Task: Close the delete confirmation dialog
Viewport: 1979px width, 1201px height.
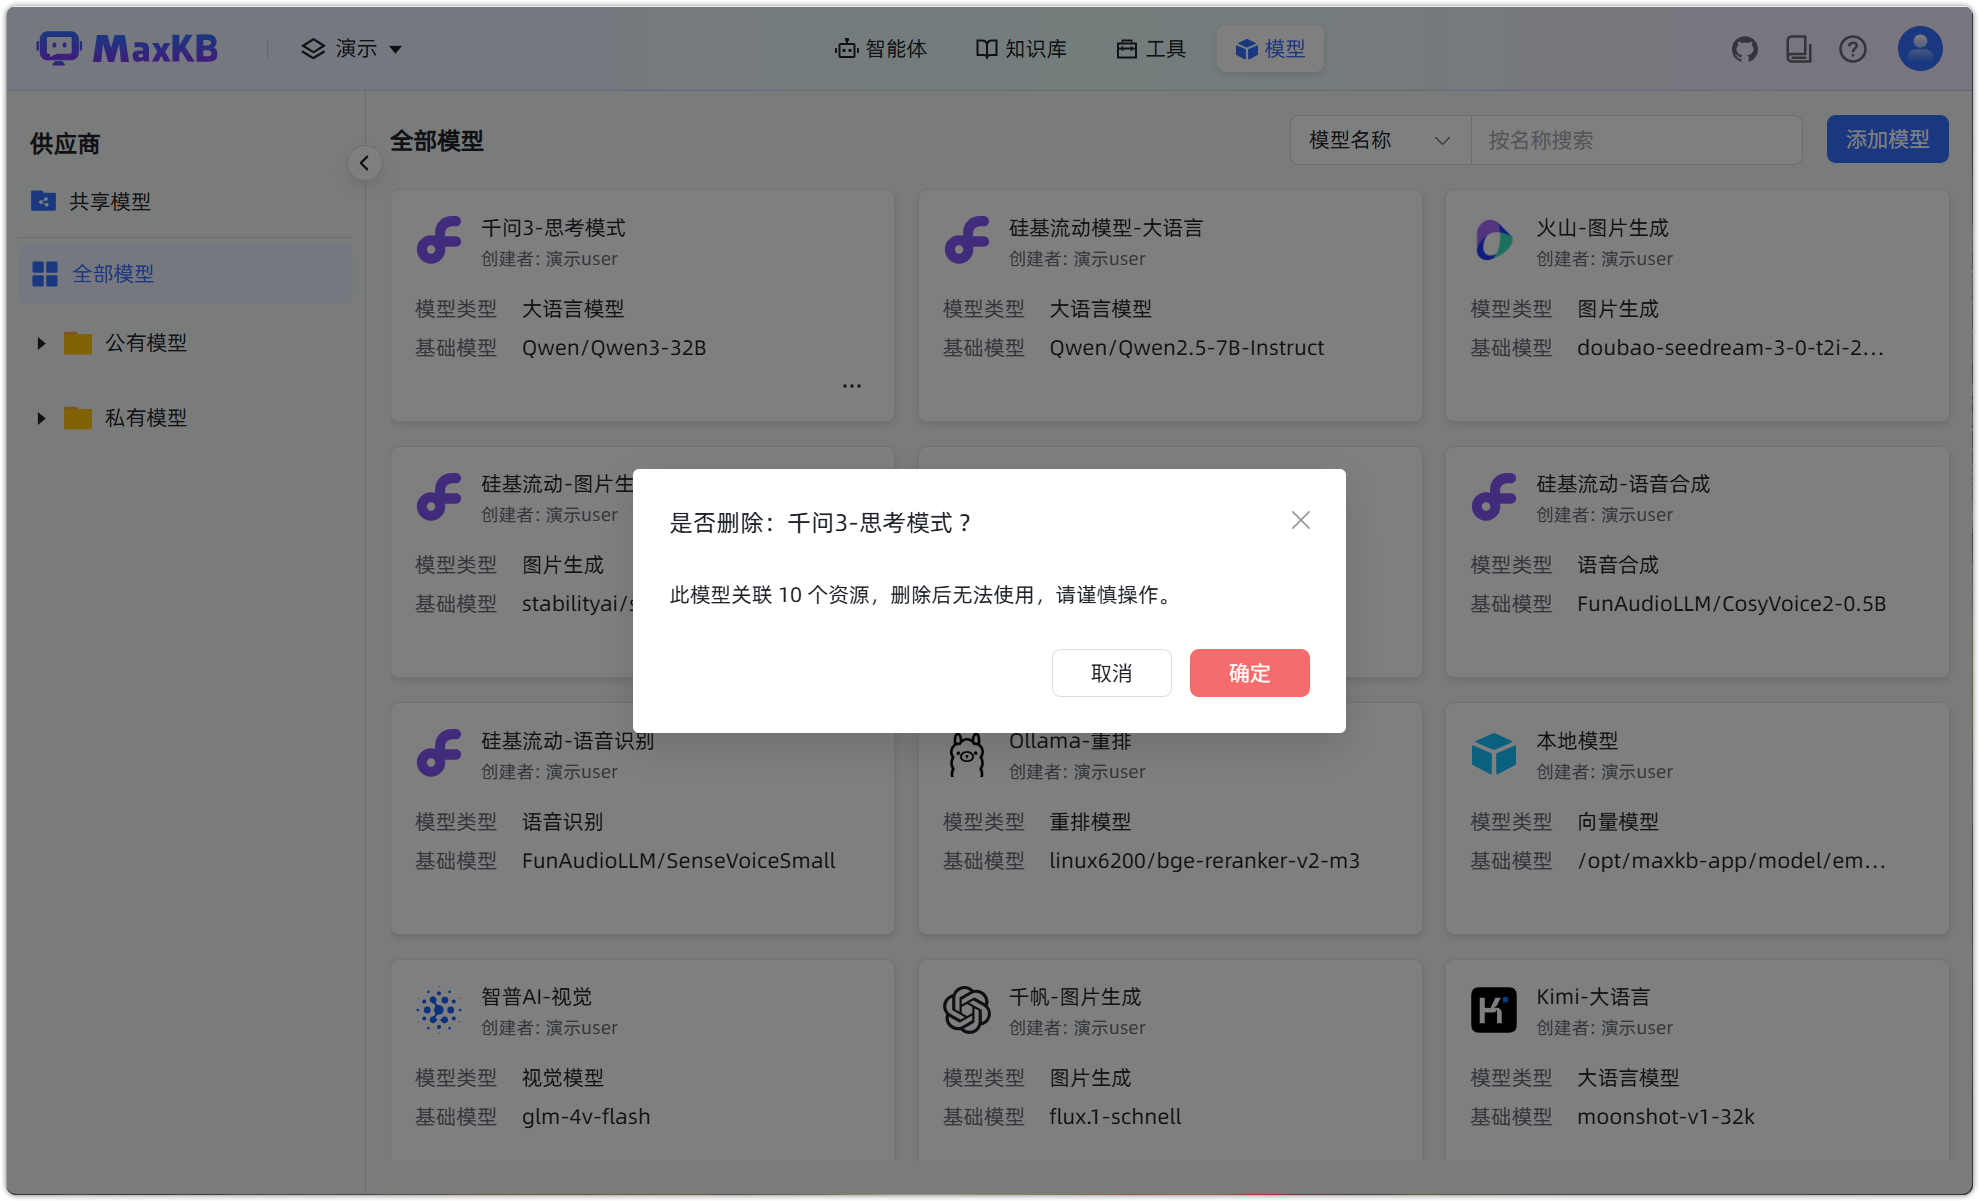Action: pos(1300,520)
